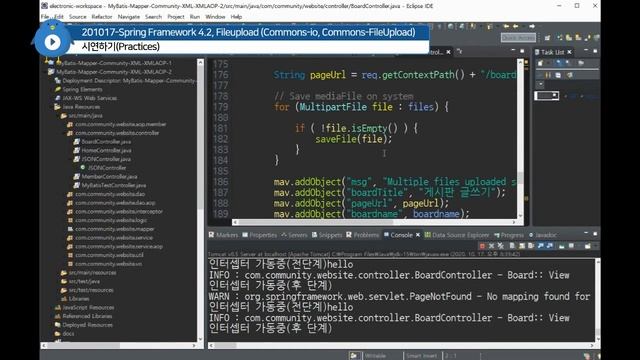Image resolution: width=640 pixels, height=360 pixels.
Task: Open the Deployment Descriptor node
Action: [129, 80]
